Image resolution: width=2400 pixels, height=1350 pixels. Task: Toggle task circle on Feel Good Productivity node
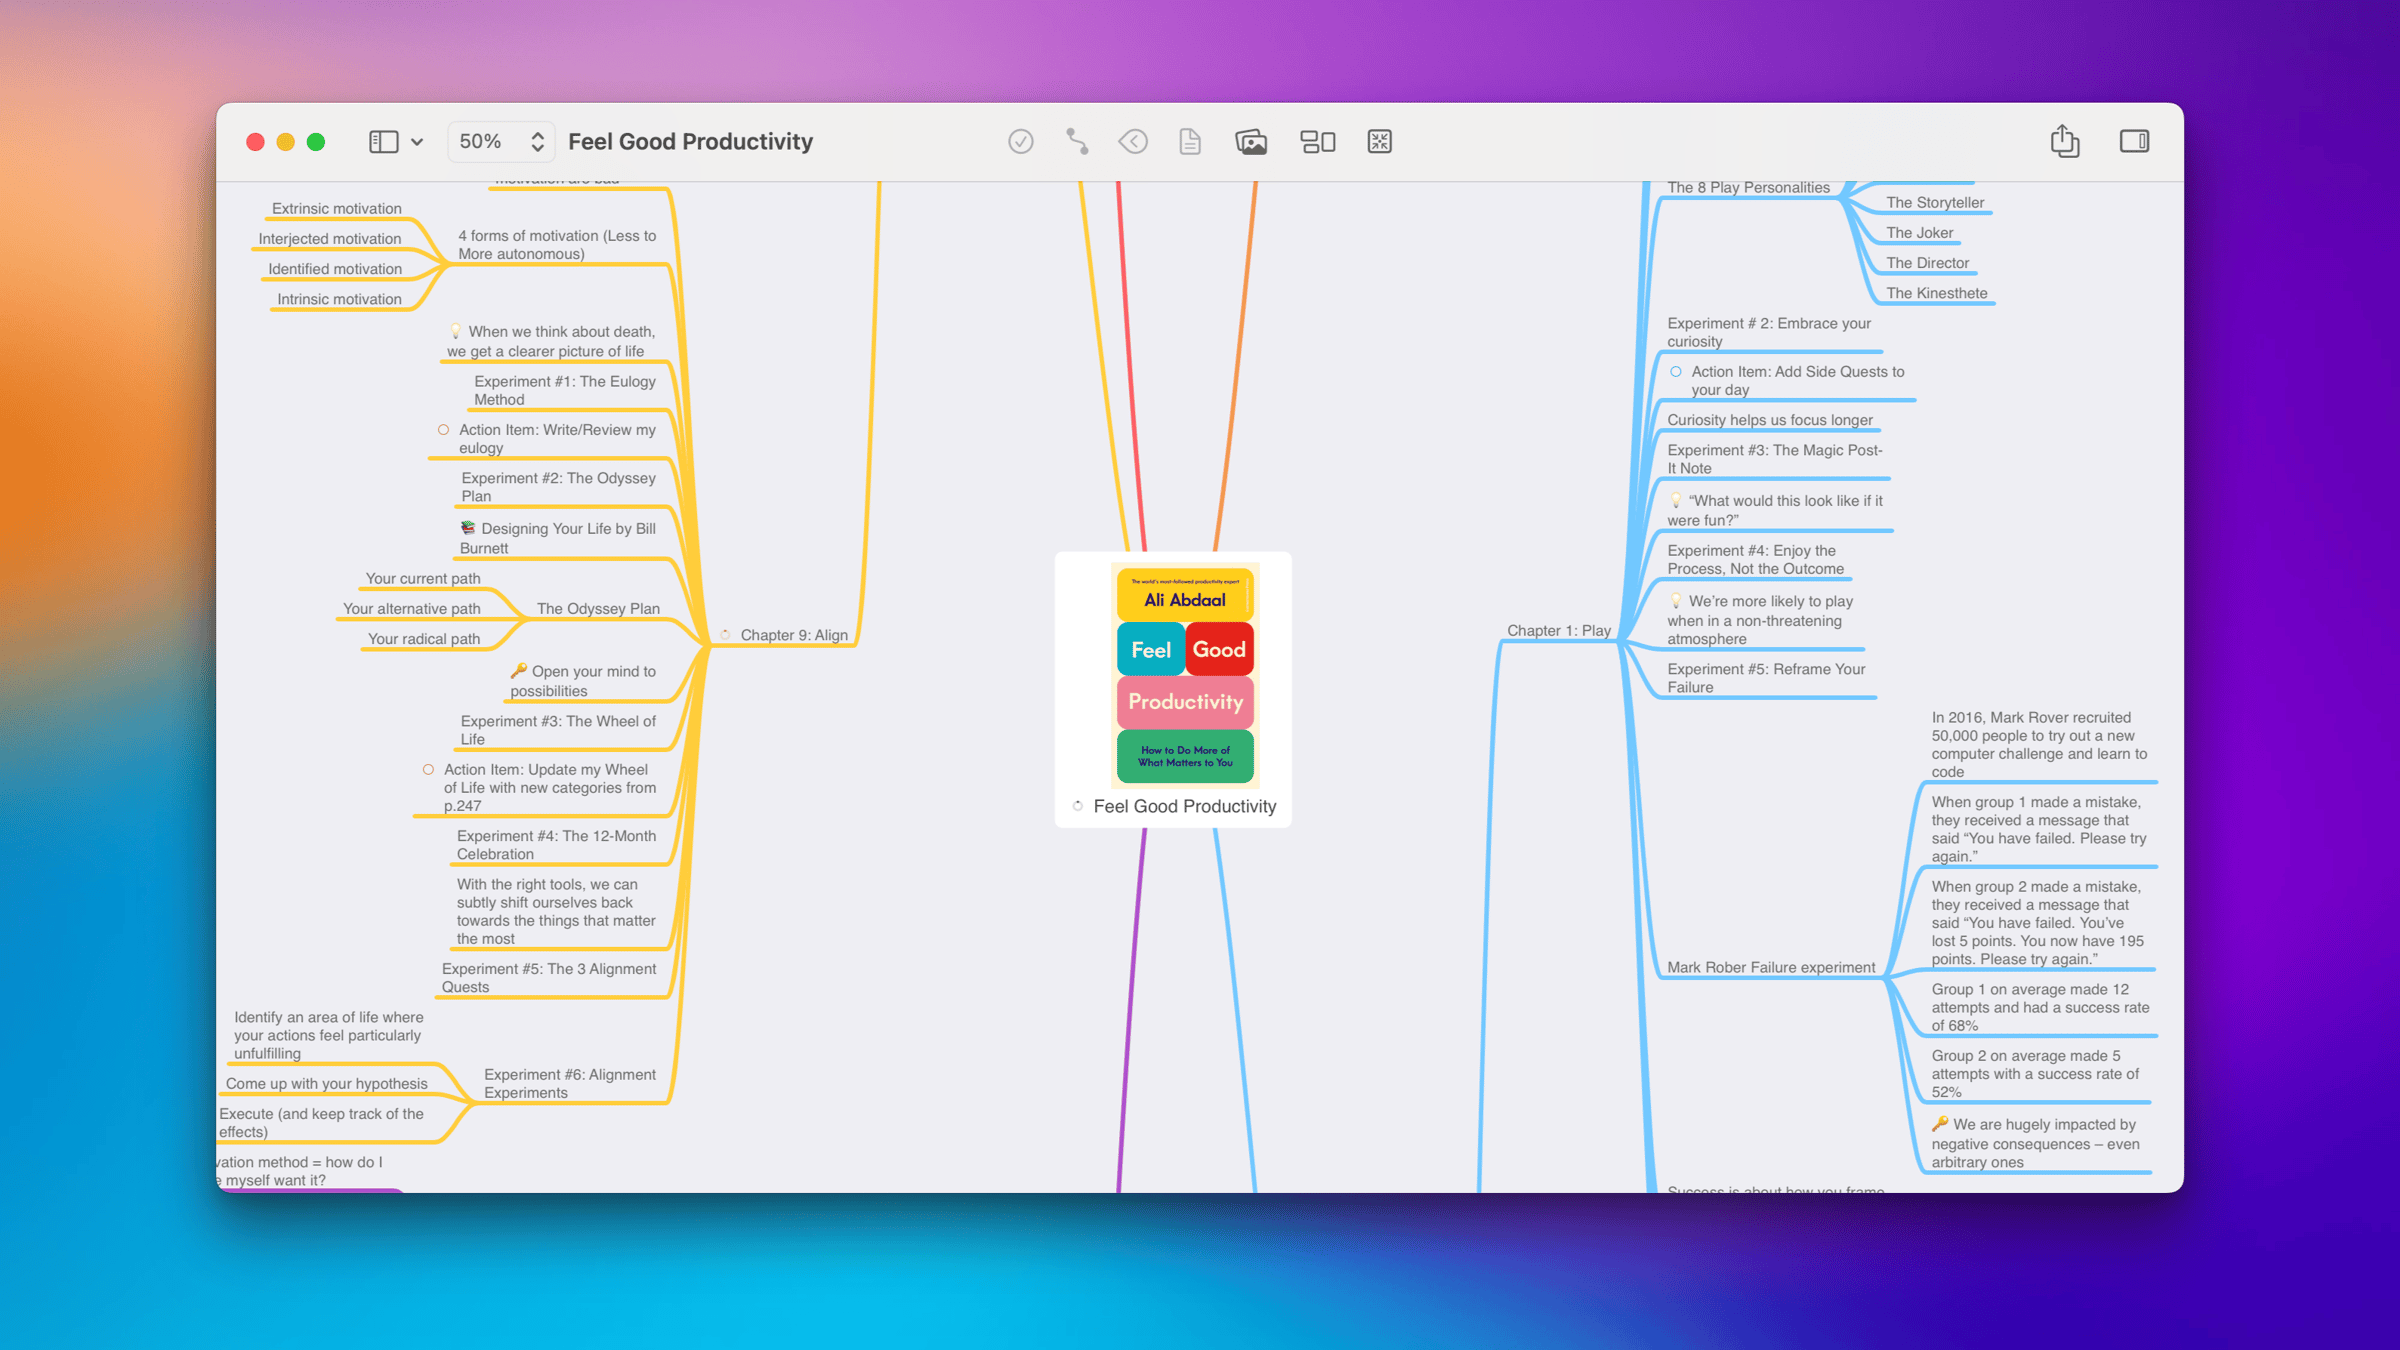[1078, 806]
